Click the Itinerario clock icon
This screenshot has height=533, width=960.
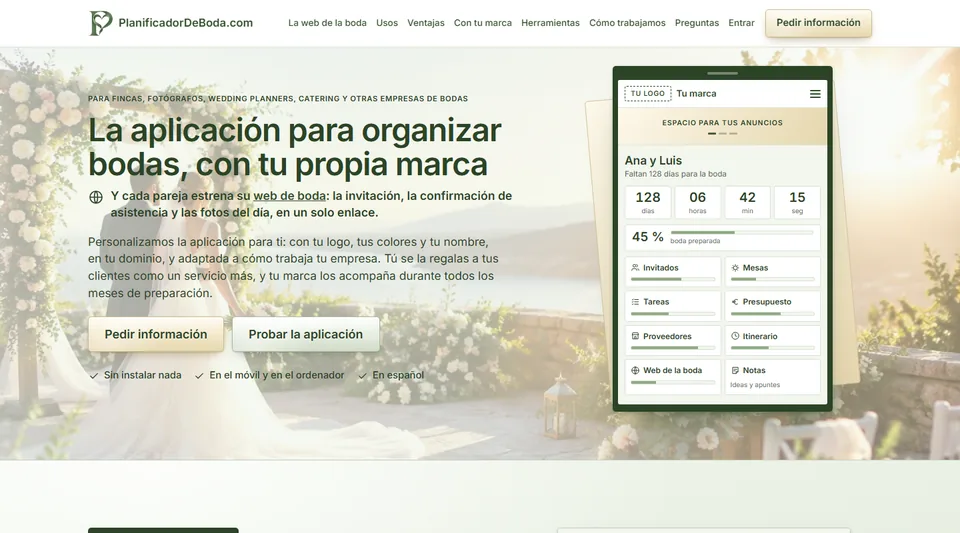point(735,336)
